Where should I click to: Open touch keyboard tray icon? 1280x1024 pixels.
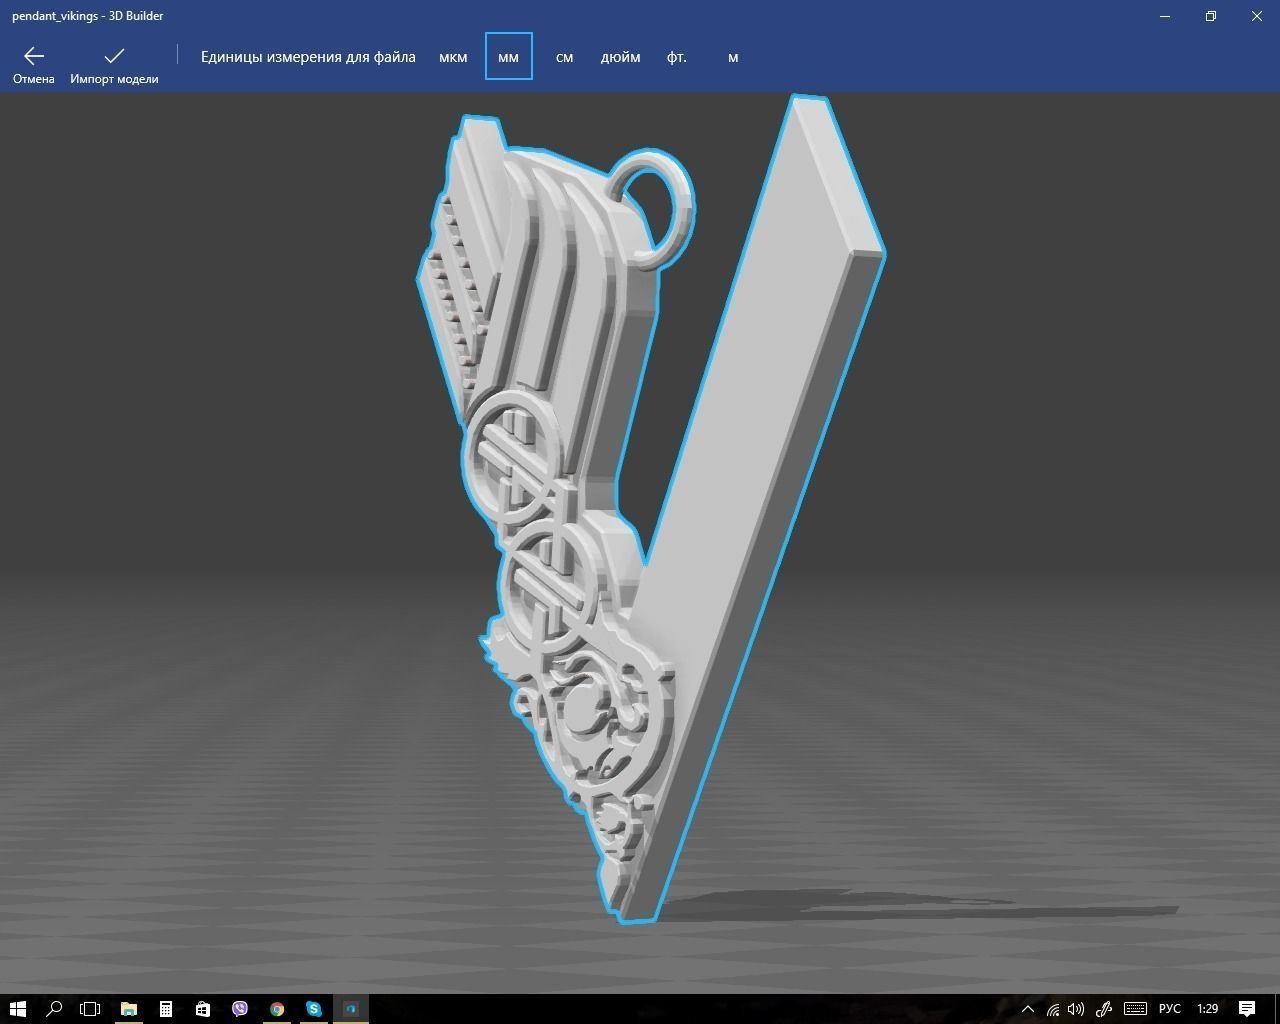(1135, 1008)
